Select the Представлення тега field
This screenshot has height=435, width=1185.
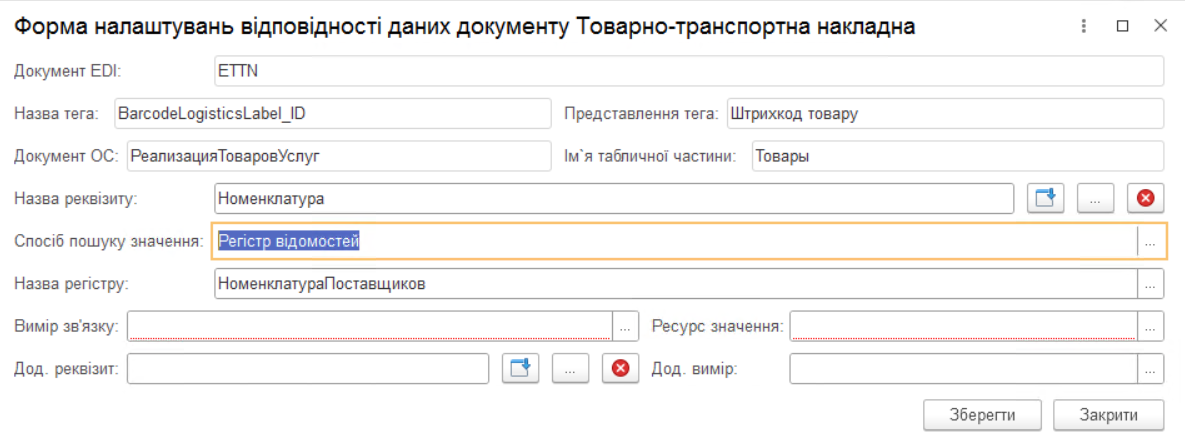(944, 114)
